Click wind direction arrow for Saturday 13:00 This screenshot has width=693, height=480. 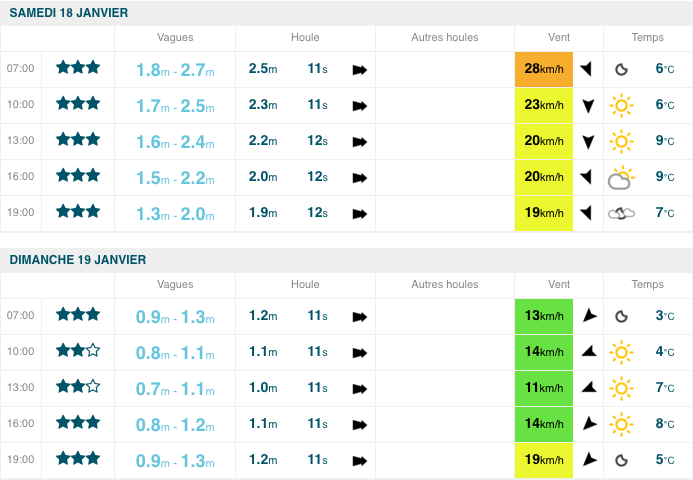(588, 141)
